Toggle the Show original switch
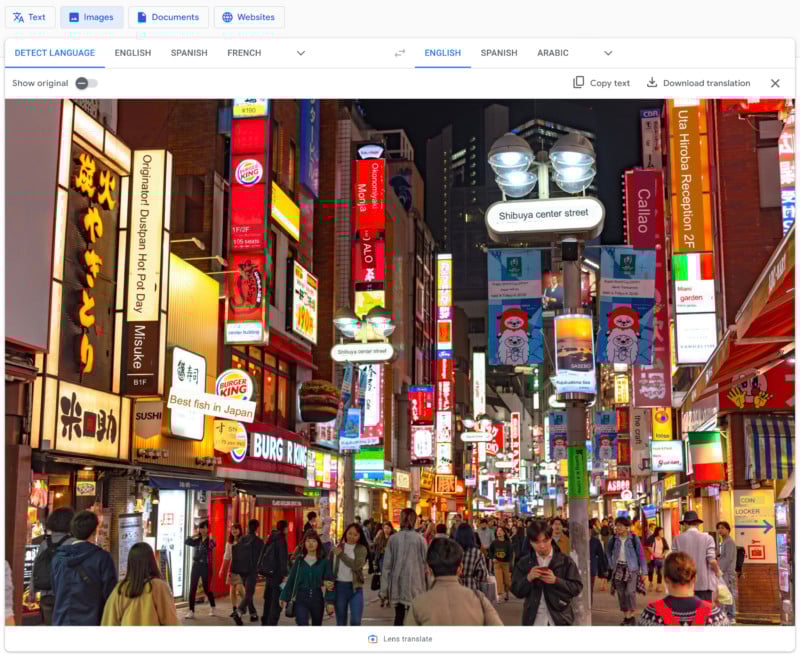 coord(86,83)
